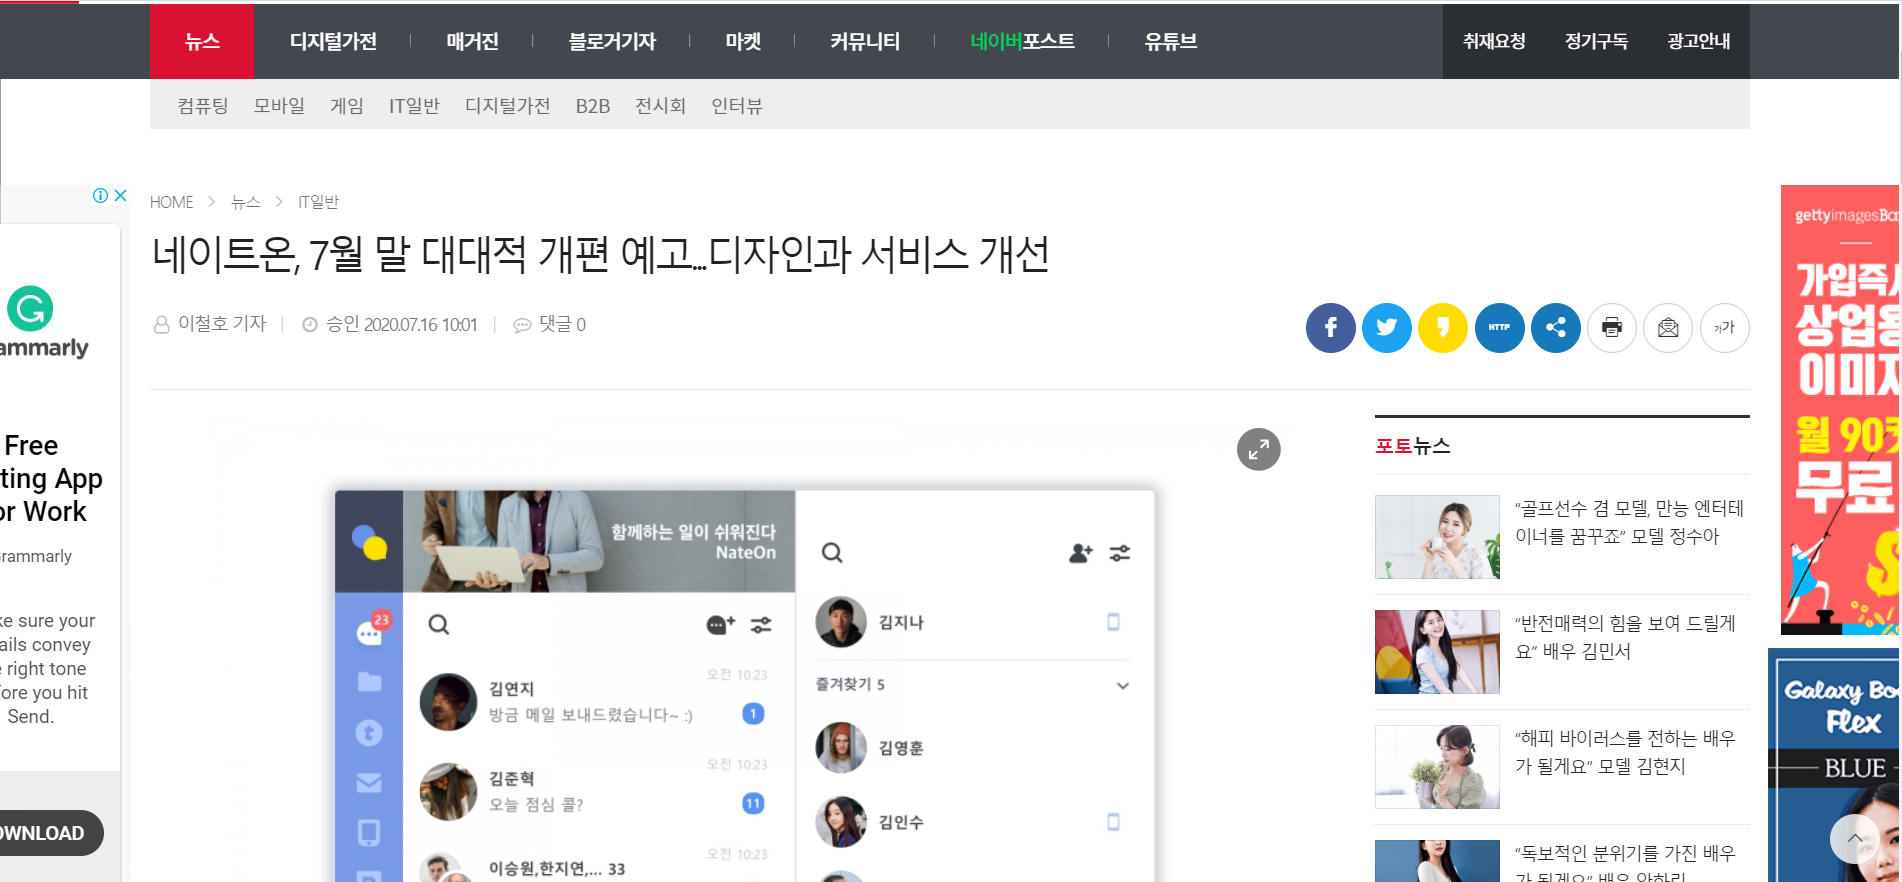1902x882 pixels.
Task: Click the IT일반 breadcrumb link
Action: click(318, 202)
